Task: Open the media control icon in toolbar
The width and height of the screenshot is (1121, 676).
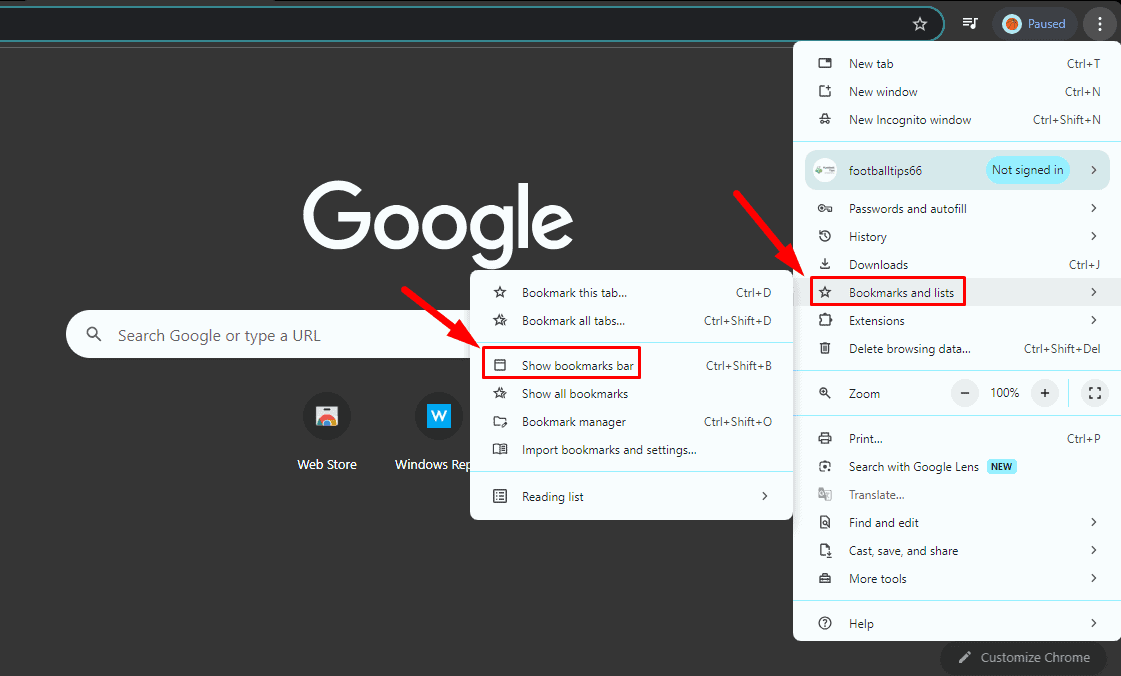Action: (x=969, y=24)
